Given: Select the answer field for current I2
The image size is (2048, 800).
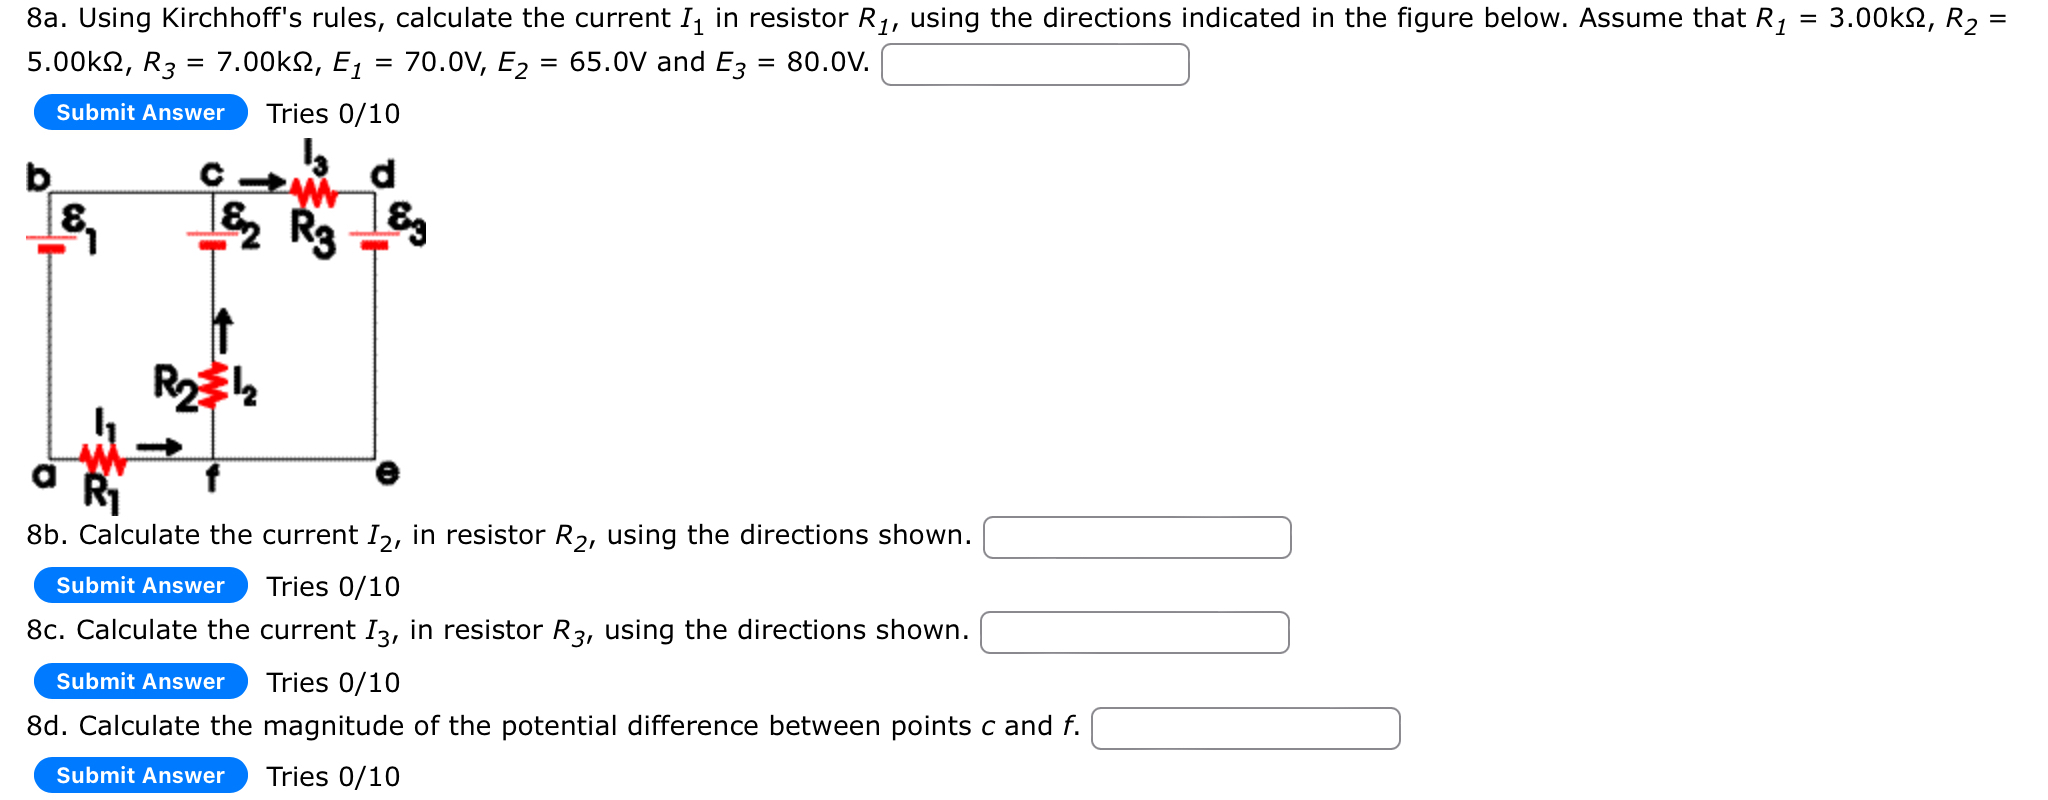Looking at the screenshot, I should 1137,537.
